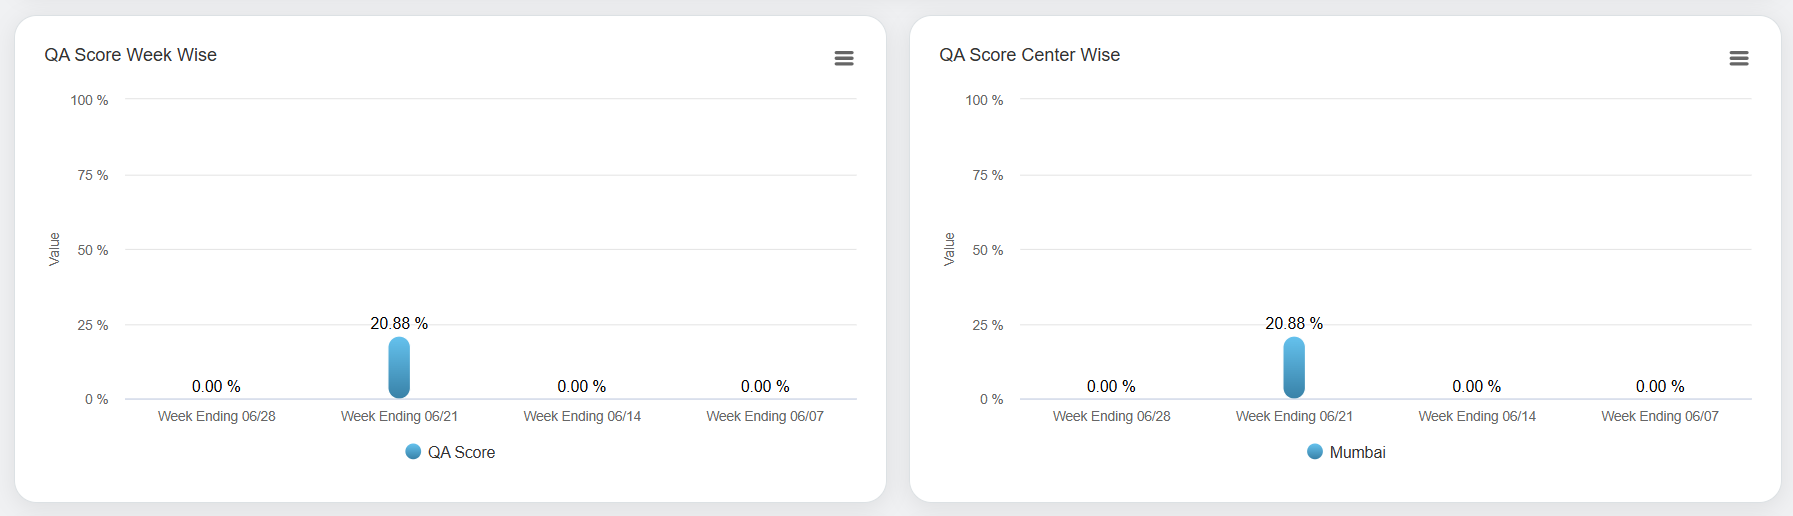
Task: Click Week Ending 06/14 label in Week Wise chart
Action: tap(582, 416)
